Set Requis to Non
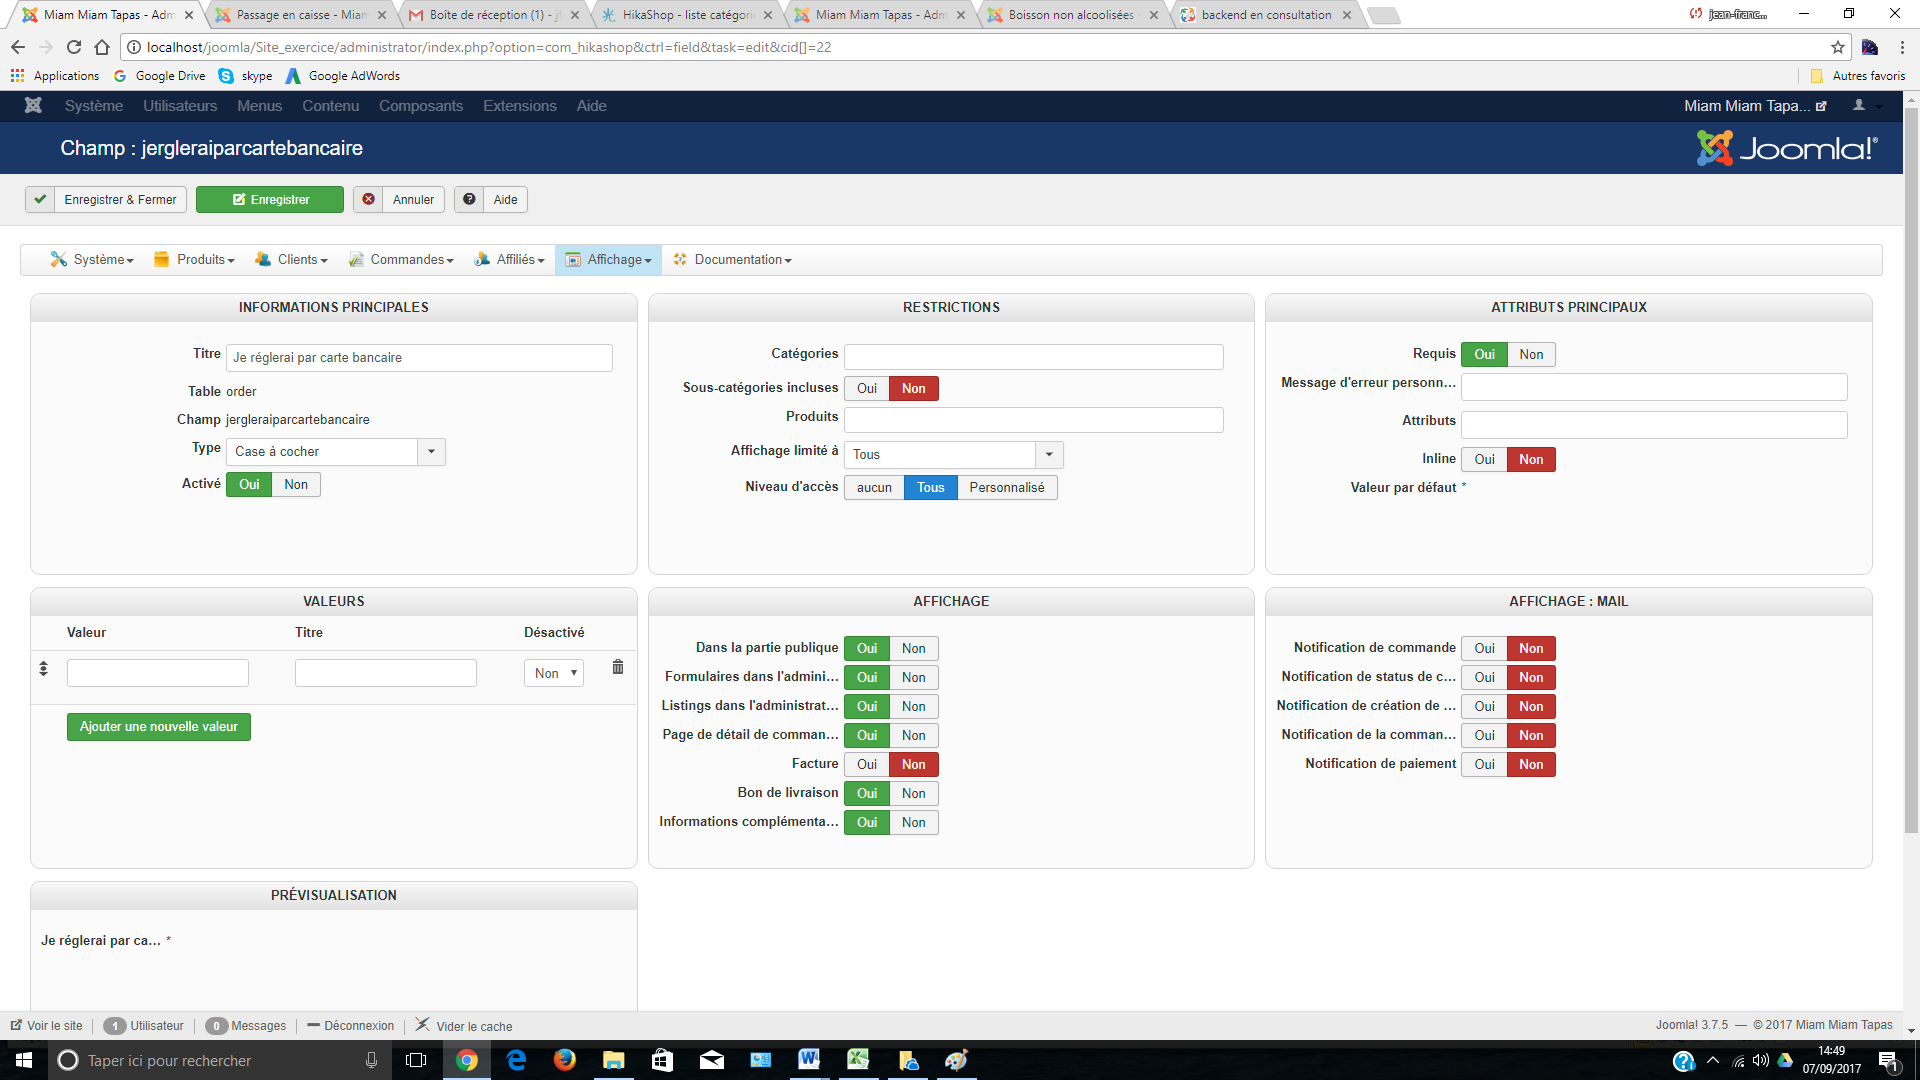This screenshot has height=1080, width=1920. tap(1530, 354)
